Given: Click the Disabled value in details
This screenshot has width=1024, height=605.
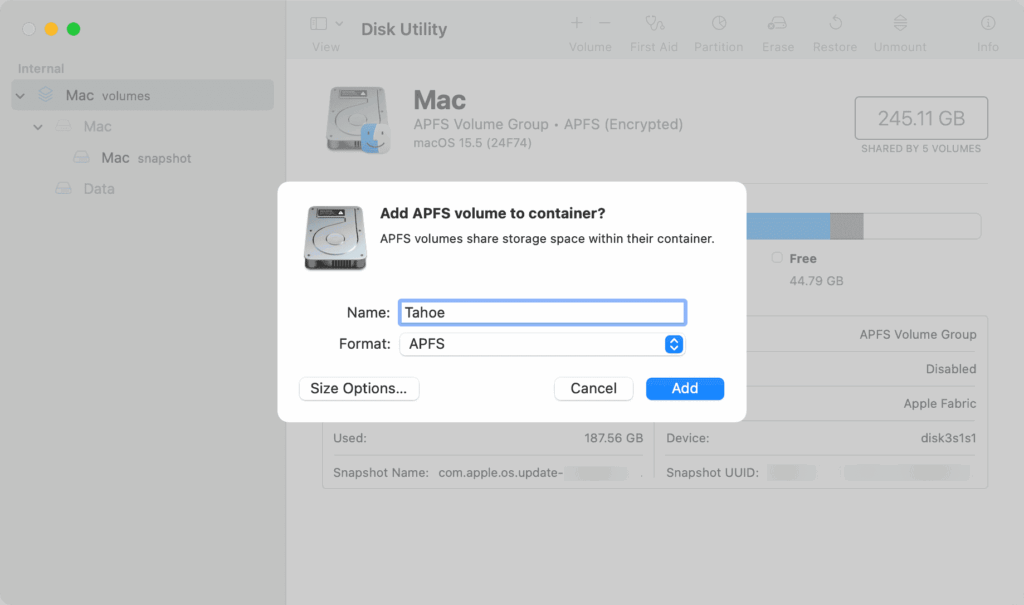Looking at the screenshot, I should click(x=950, y=369).
